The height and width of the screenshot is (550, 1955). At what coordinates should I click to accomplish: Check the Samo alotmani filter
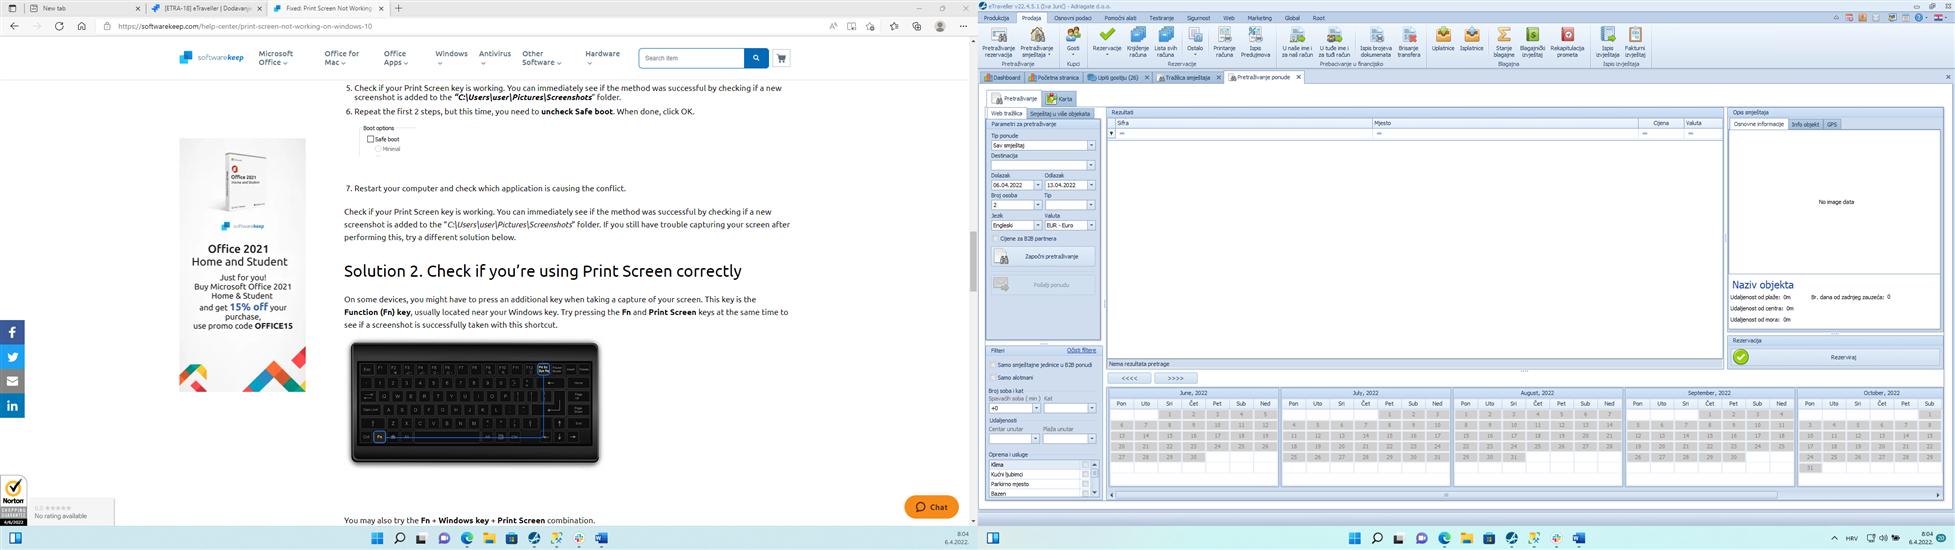(x=993, y=377)
